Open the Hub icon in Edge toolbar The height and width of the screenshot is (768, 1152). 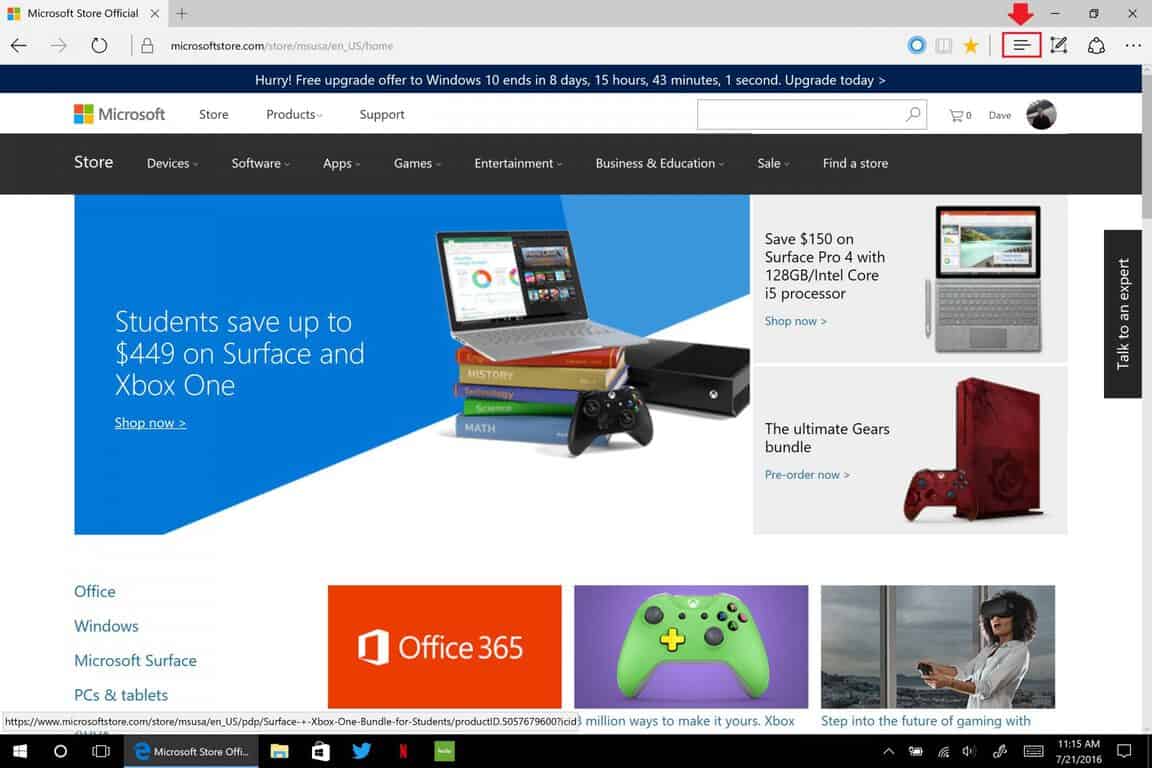click(1021, 46)
